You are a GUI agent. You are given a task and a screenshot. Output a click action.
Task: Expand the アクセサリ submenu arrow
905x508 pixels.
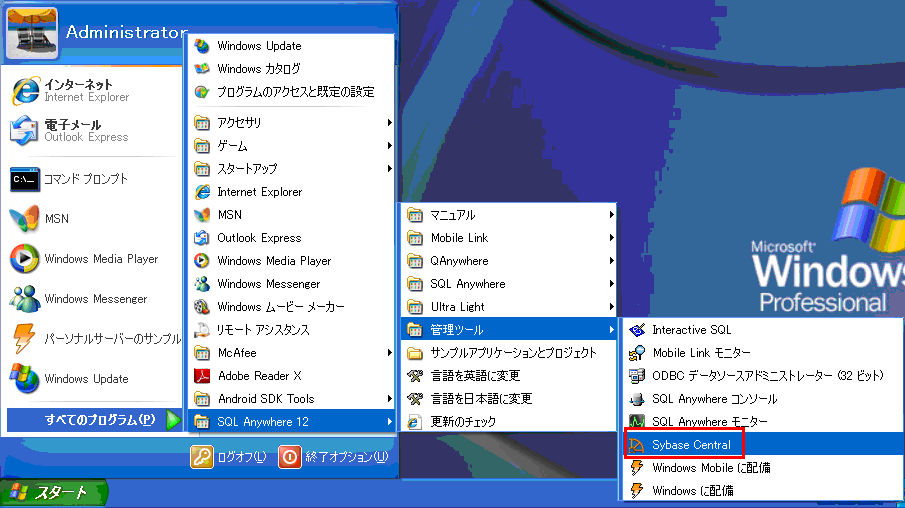coord(389,123)
